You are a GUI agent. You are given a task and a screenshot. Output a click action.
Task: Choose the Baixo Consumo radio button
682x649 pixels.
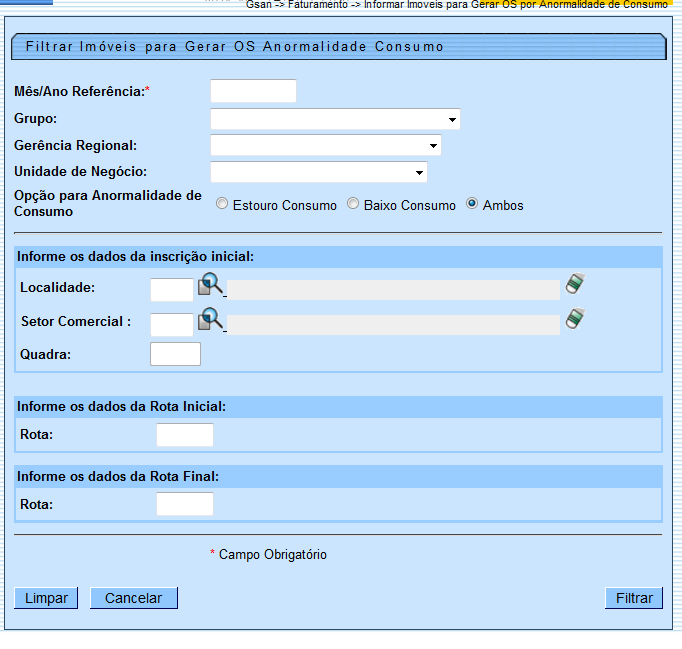(353, 204)
